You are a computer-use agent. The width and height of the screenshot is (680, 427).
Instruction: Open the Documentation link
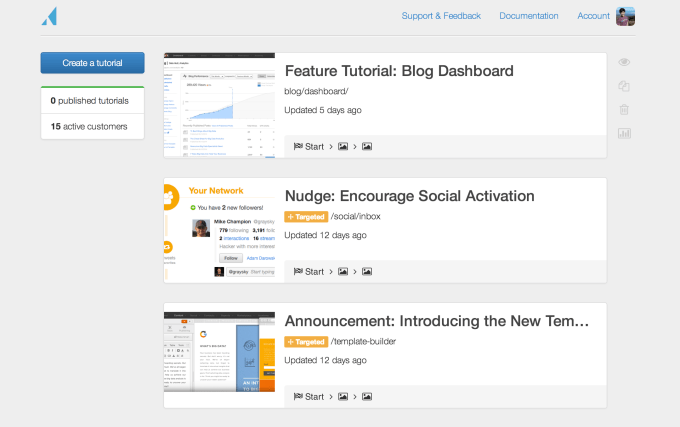tap(529, 16)
